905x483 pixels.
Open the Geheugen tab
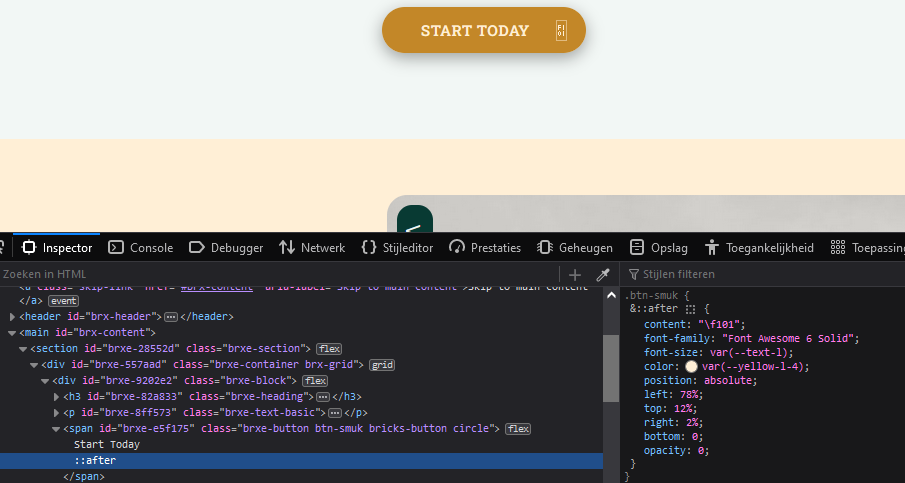tap(575, 248)
